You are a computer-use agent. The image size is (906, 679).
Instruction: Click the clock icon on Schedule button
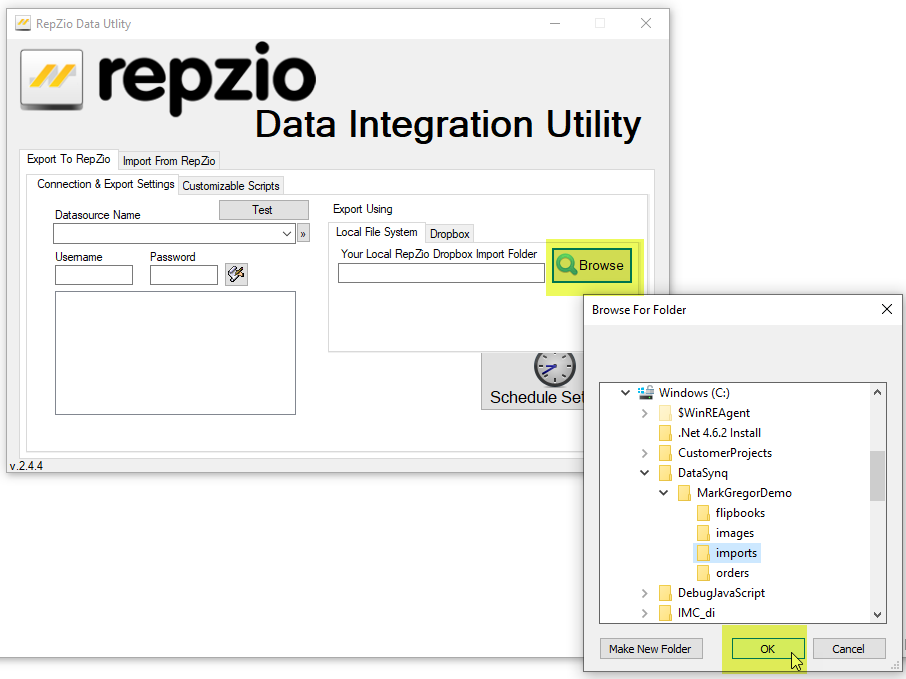[555, 368]
